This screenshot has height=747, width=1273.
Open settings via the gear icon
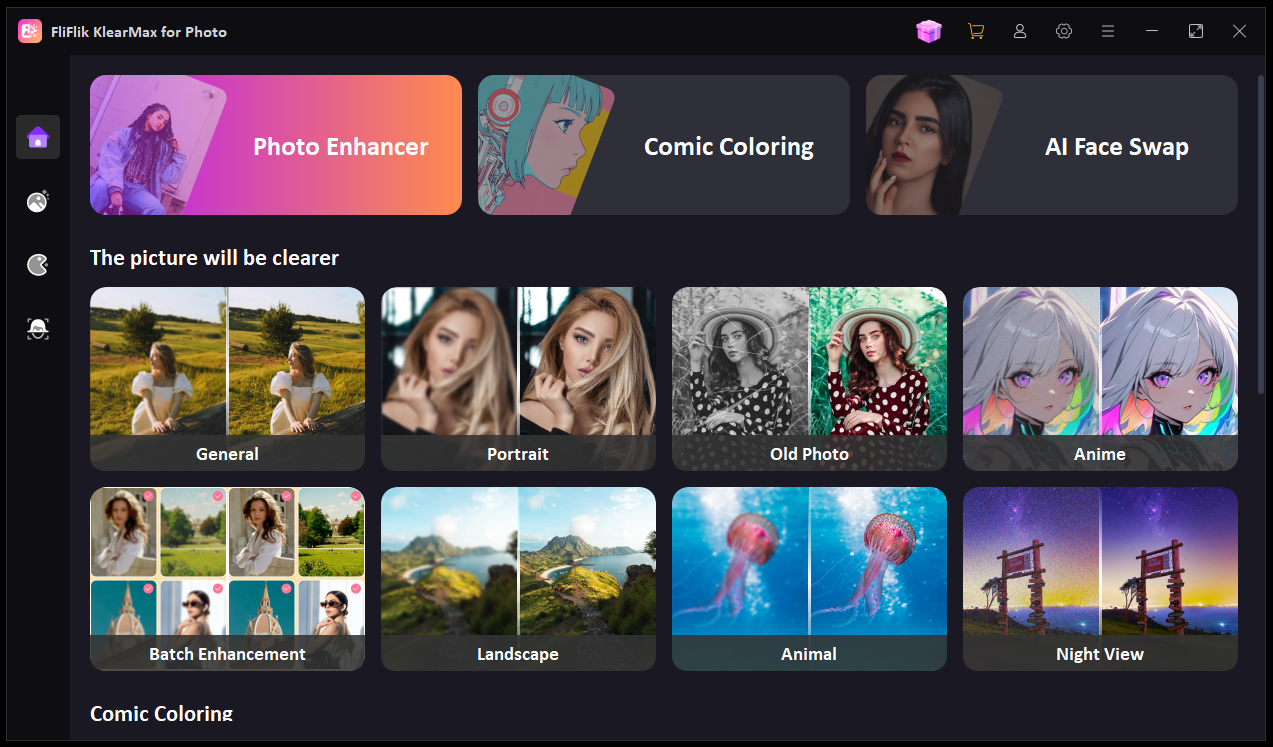[x=1064, y=31]
